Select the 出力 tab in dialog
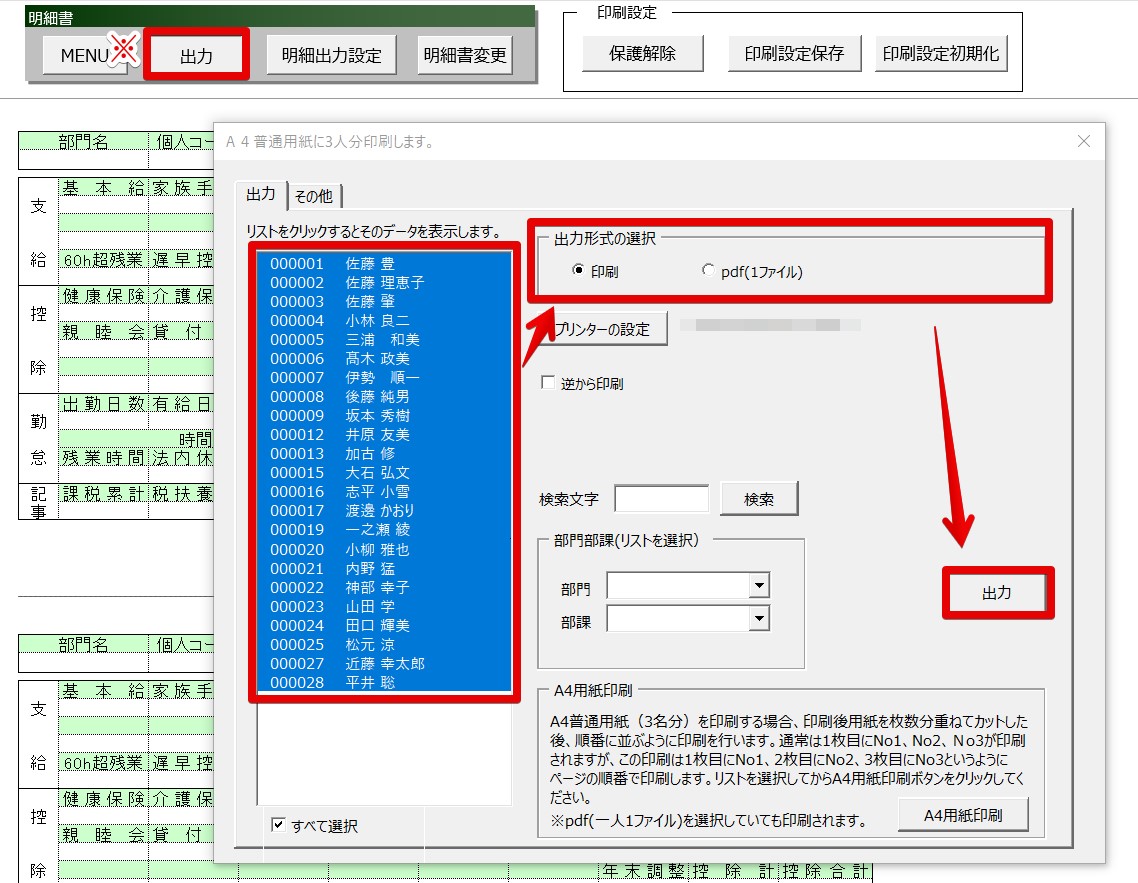The width and height of the screenshot is (1138, 883). pos(261,195)
